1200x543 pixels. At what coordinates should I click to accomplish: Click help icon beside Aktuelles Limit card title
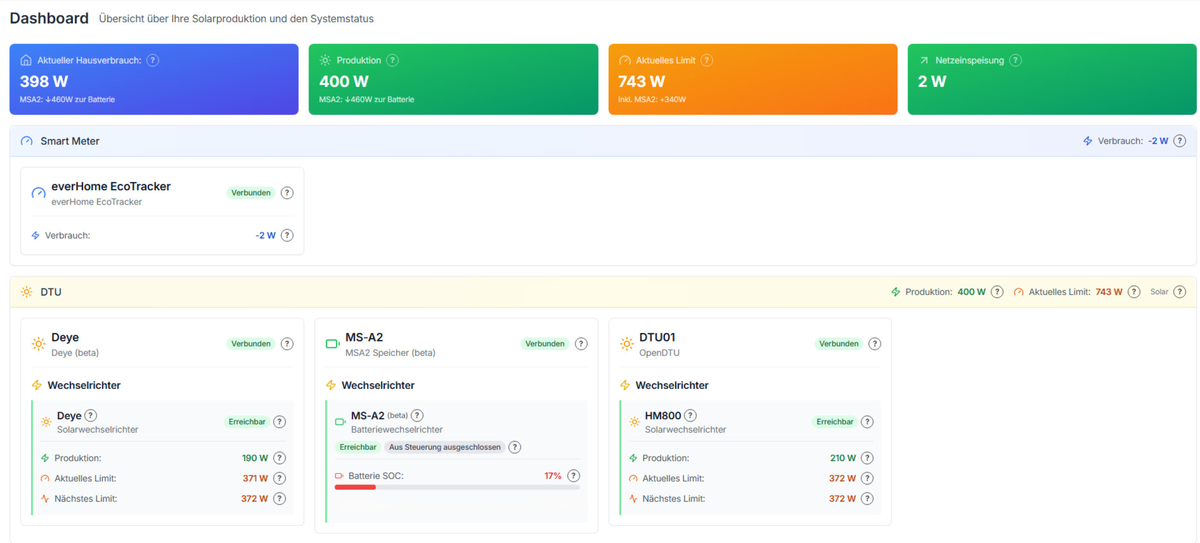[707, 60]
